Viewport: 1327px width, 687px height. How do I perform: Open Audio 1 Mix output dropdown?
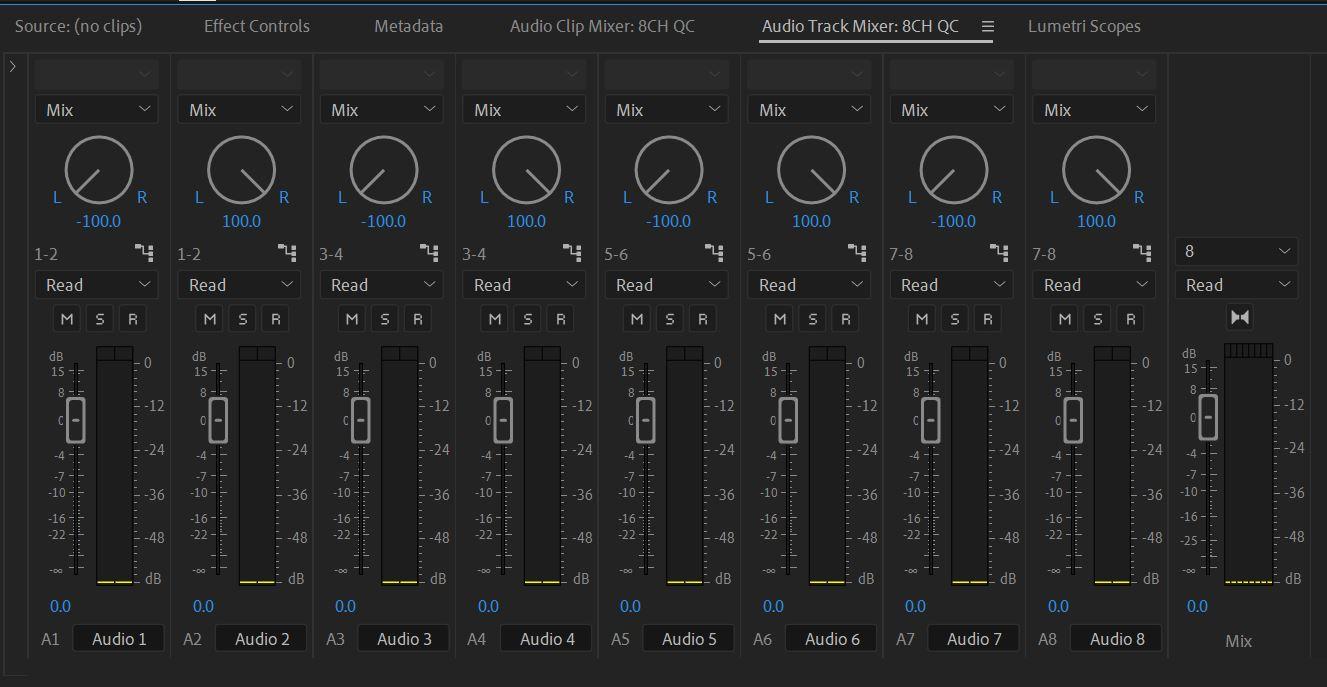(97, 110)
